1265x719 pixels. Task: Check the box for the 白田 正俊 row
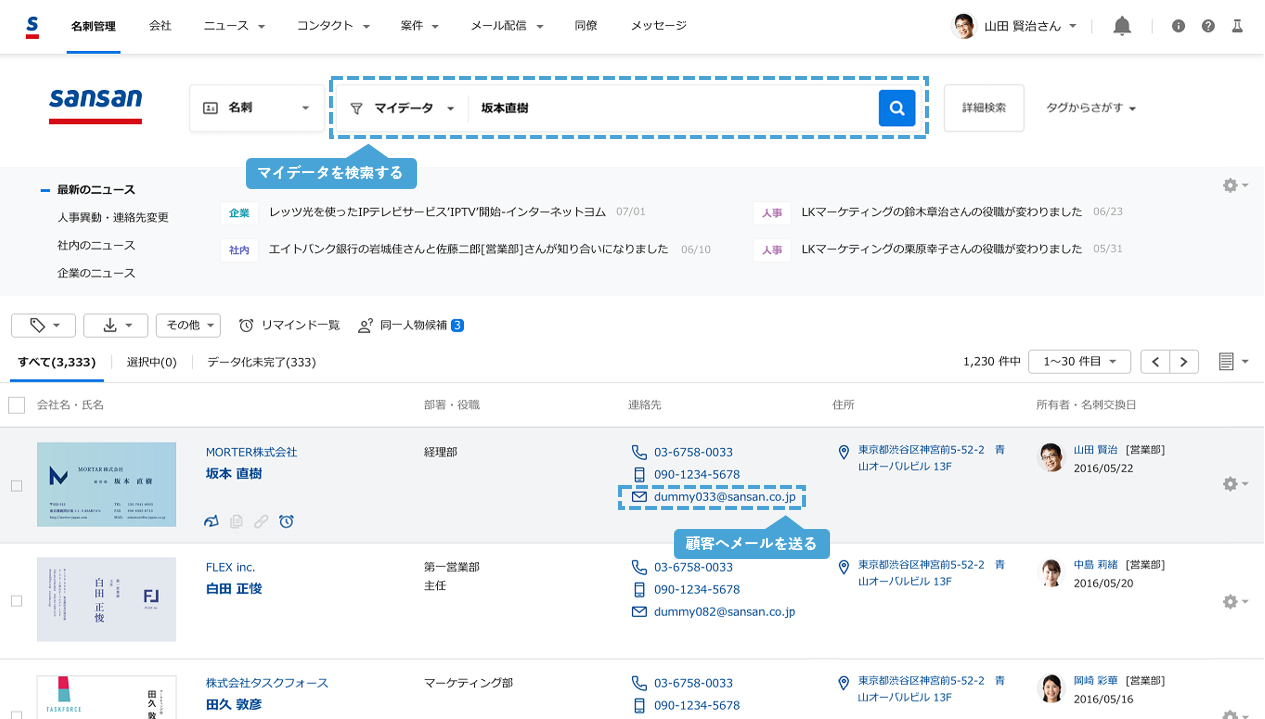(x=16, y=601)
